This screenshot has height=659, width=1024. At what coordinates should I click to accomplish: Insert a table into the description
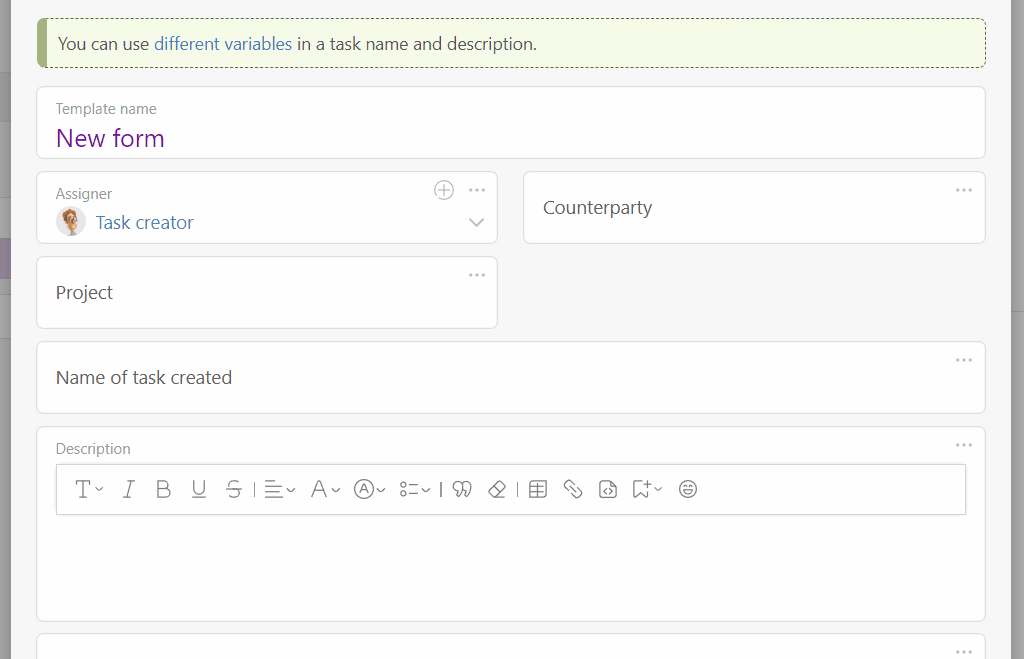point(538,489)
